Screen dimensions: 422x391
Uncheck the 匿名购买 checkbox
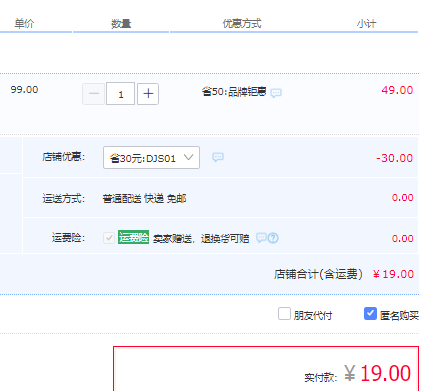tap(370, 314)
